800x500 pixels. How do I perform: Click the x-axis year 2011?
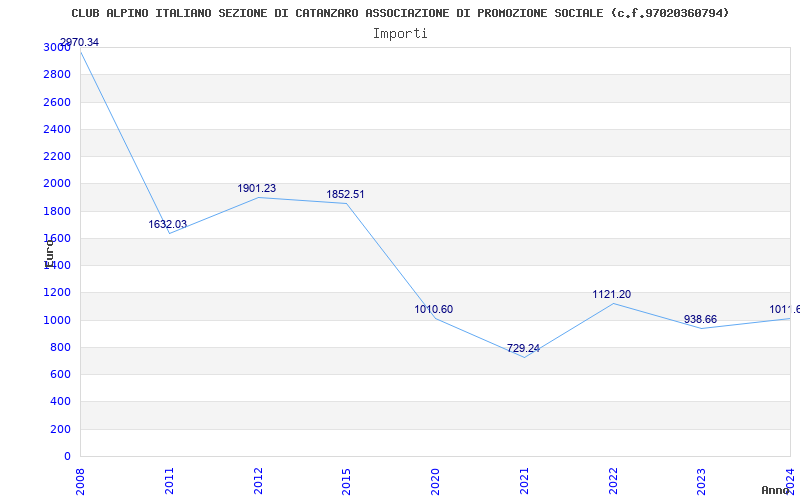[169, 481]
